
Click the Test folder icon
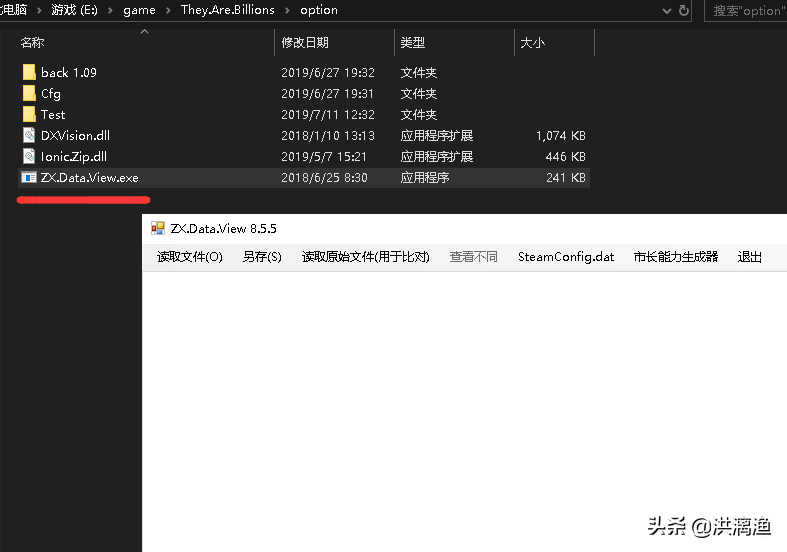tap(28, 114)
